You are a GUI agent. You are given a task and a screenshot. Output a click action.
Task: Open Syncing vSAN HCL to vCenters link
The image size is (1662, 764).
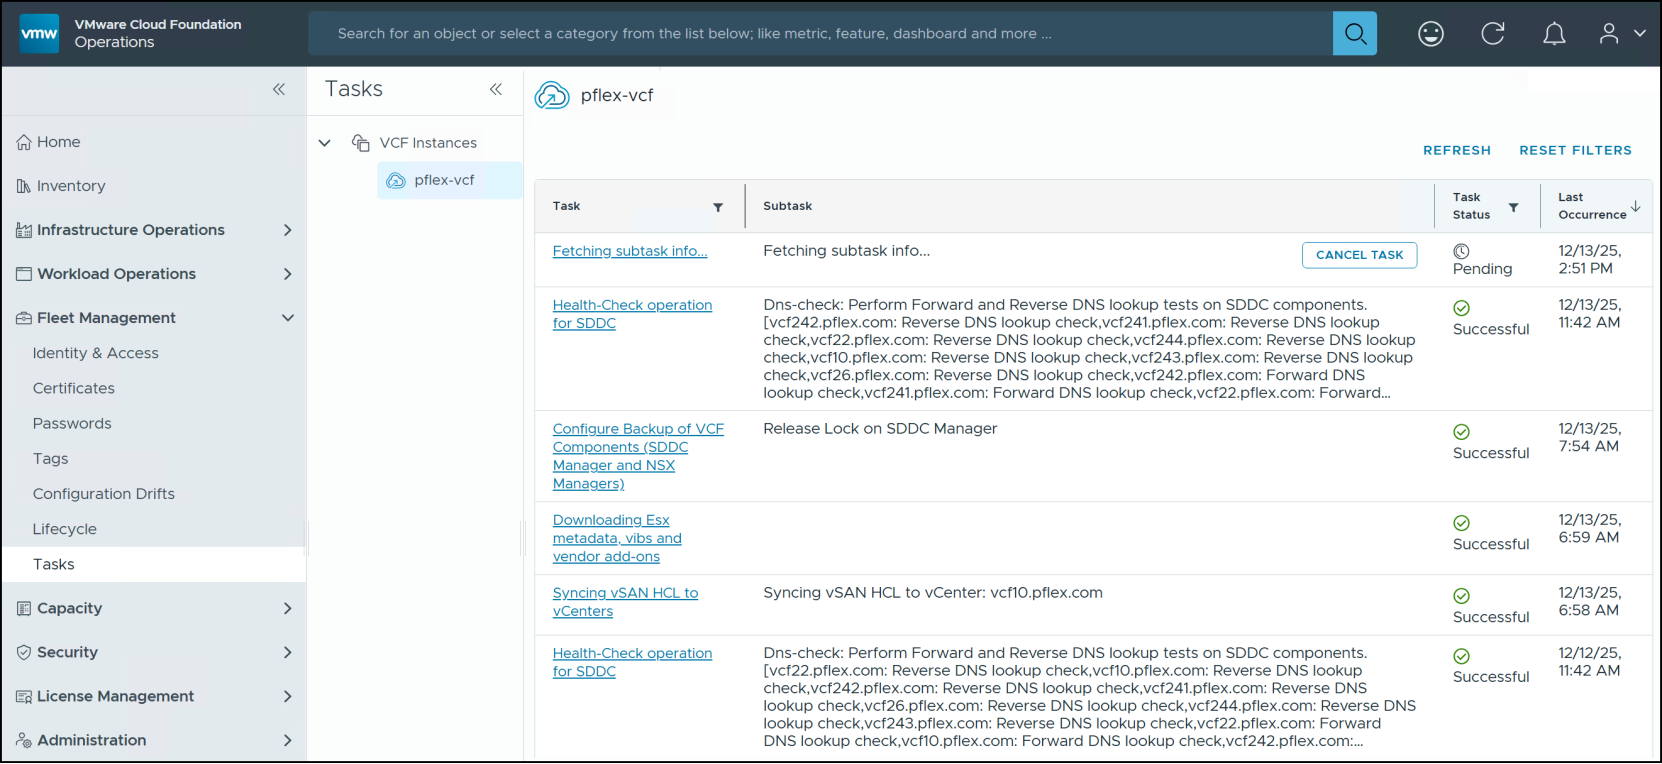pyautogui.click(x=625, y=602)
